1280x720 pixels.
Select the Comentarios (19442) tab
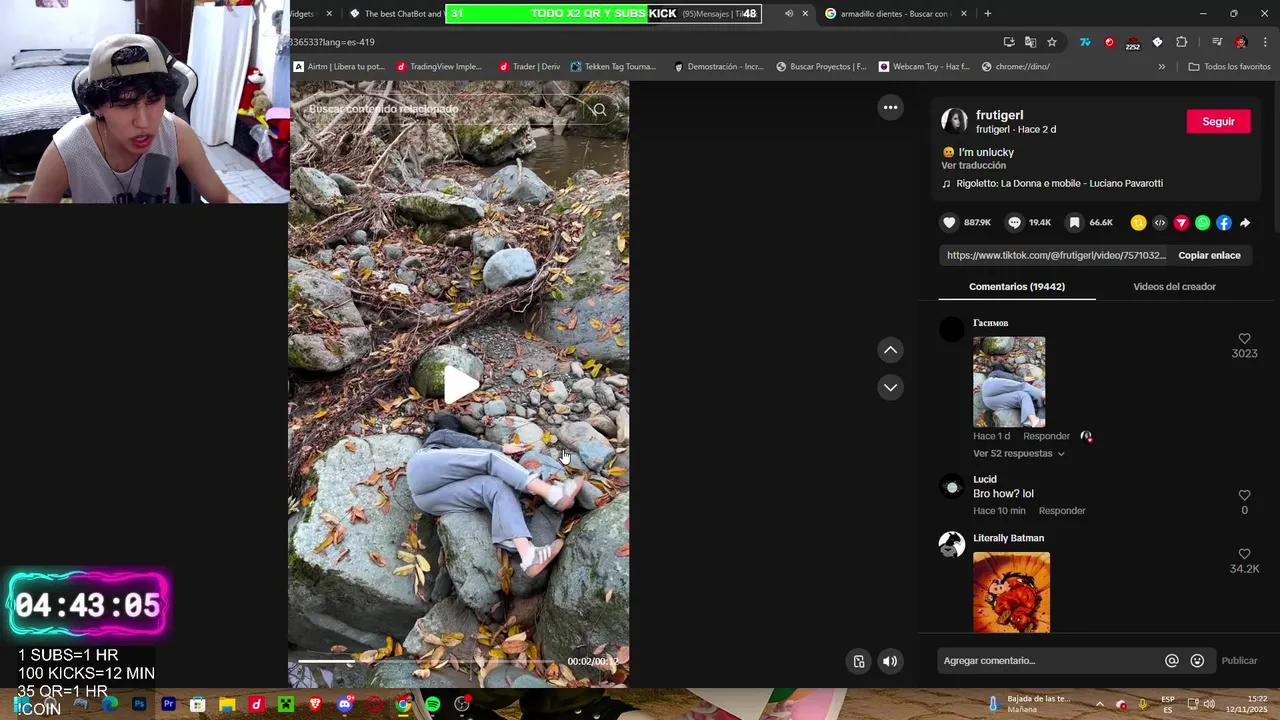tap(1017, 286)
